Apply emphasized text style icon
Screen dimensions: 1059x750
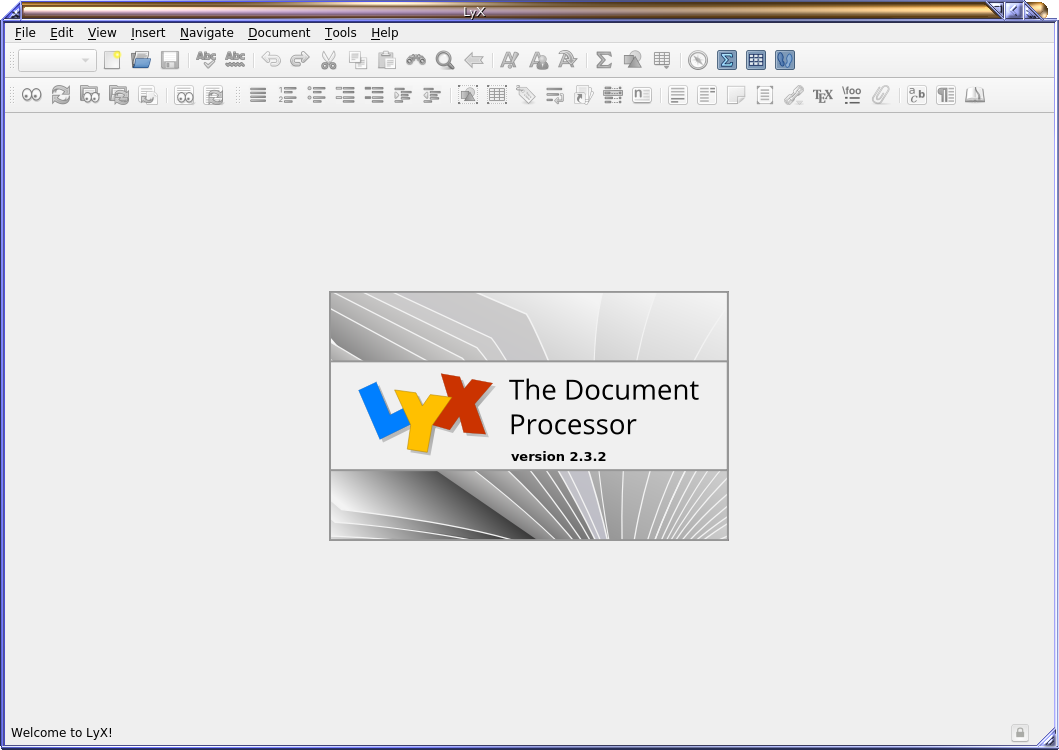point(509,60)
